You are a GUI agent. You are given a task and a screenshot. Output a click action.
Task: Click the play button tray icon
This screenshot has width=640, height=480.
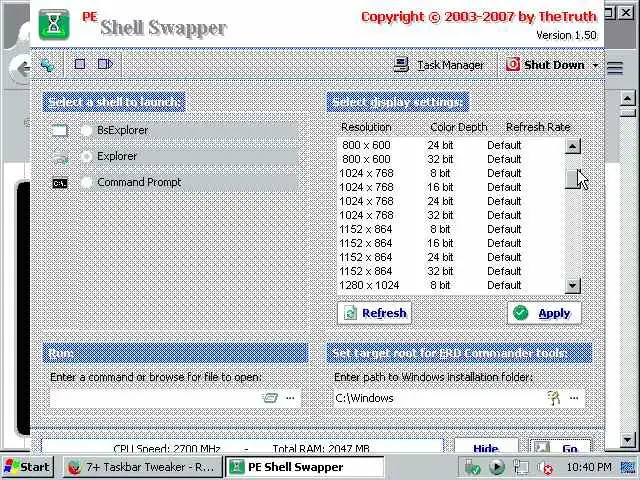click(x=497, y=467)
